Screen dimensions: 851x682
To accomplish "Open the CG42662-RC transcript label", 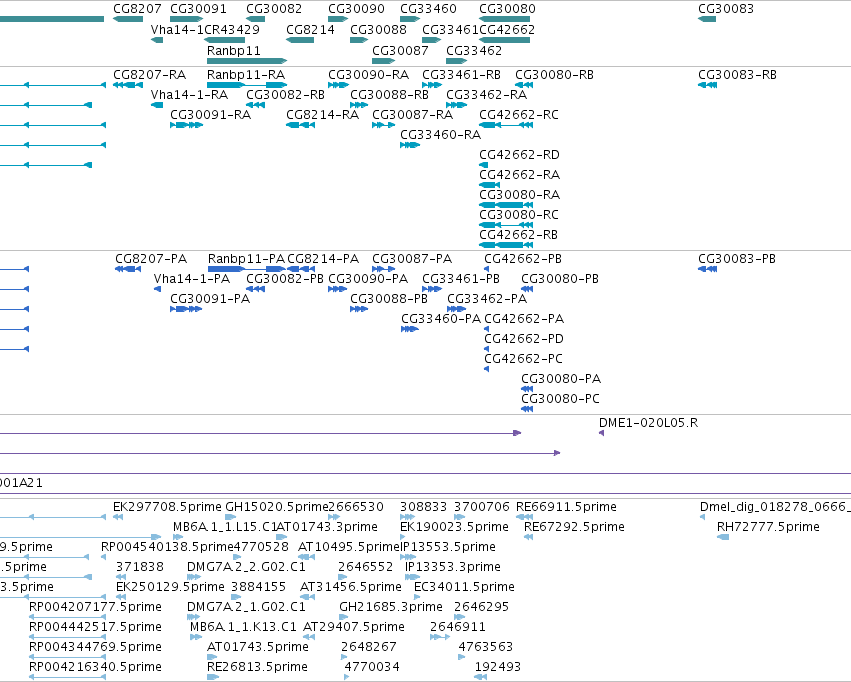I will (x=518, y=114).
